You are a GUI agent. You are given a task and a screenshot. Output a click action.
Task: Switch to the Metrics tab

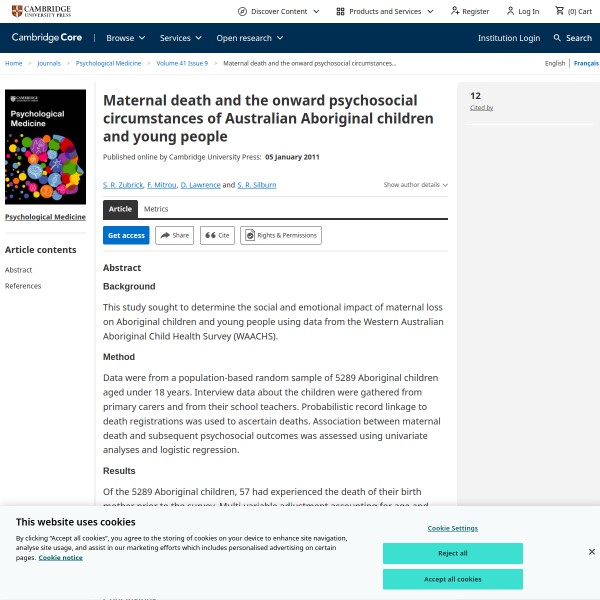pos(156,209)
